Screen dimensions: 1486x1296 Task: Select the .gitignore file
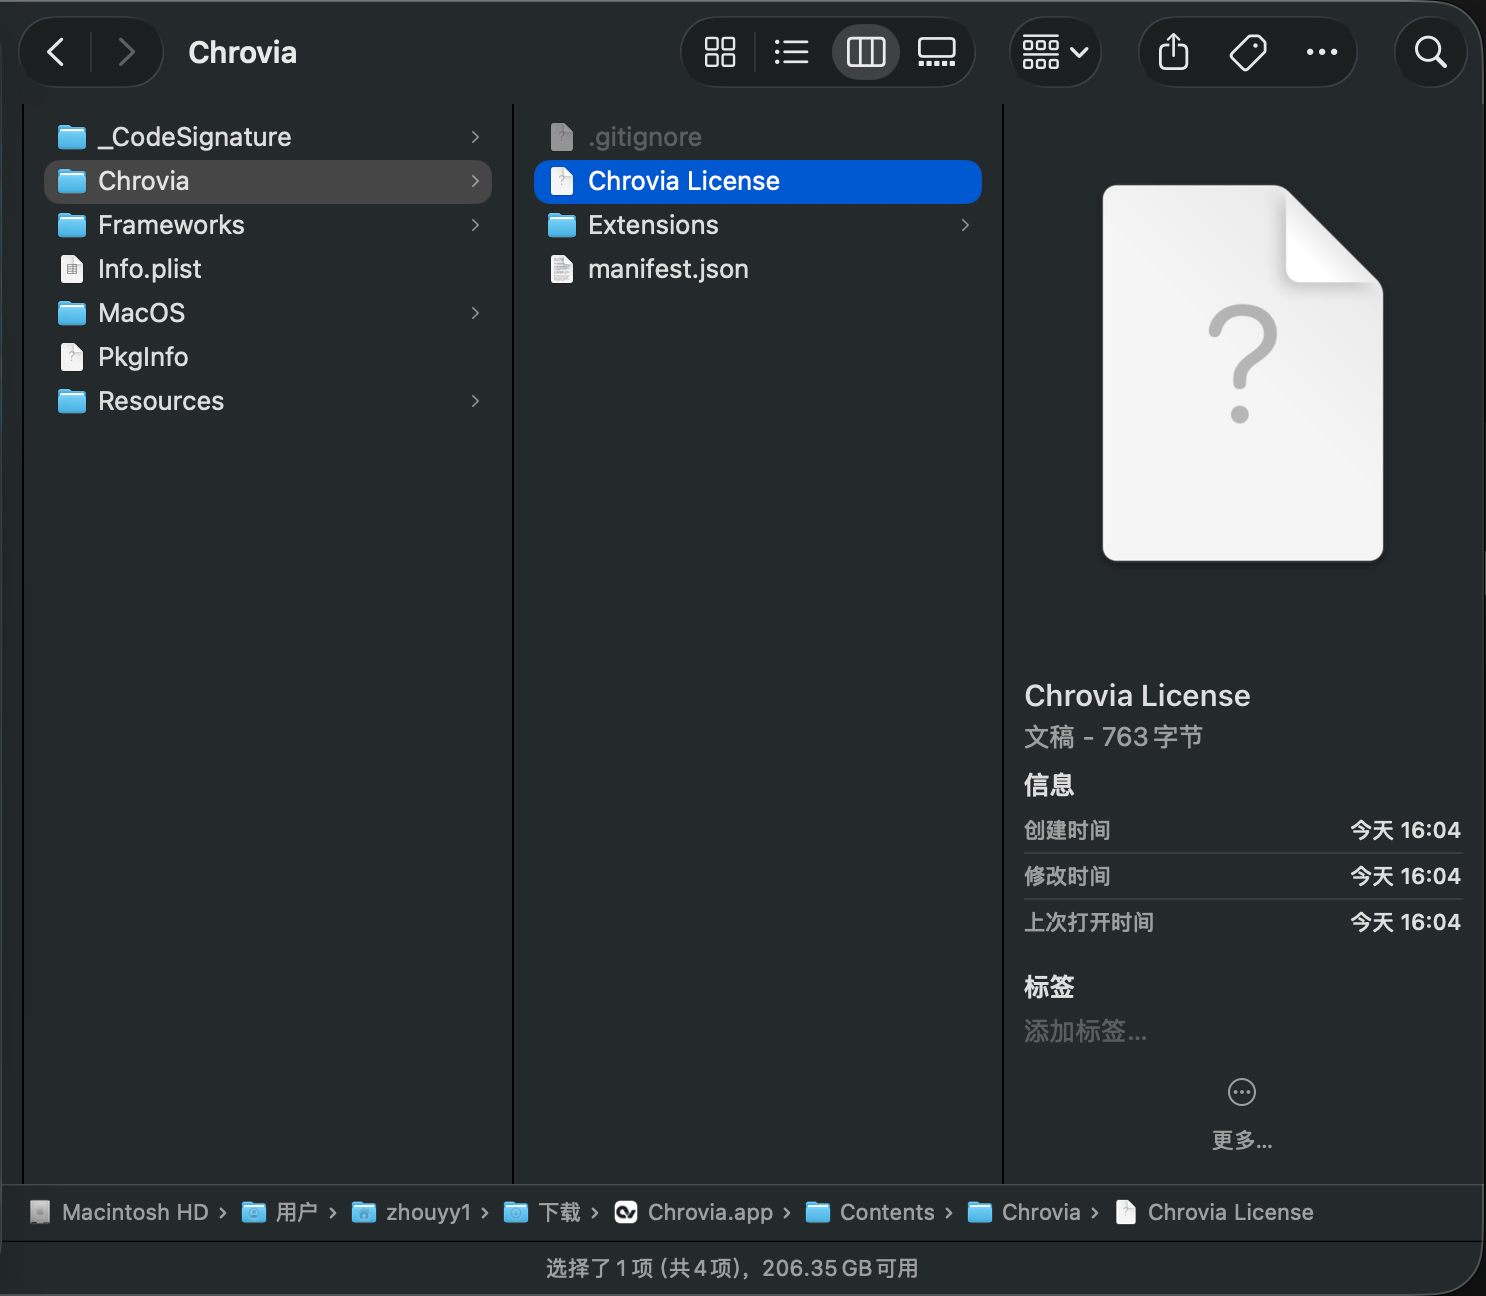(758, 137)
